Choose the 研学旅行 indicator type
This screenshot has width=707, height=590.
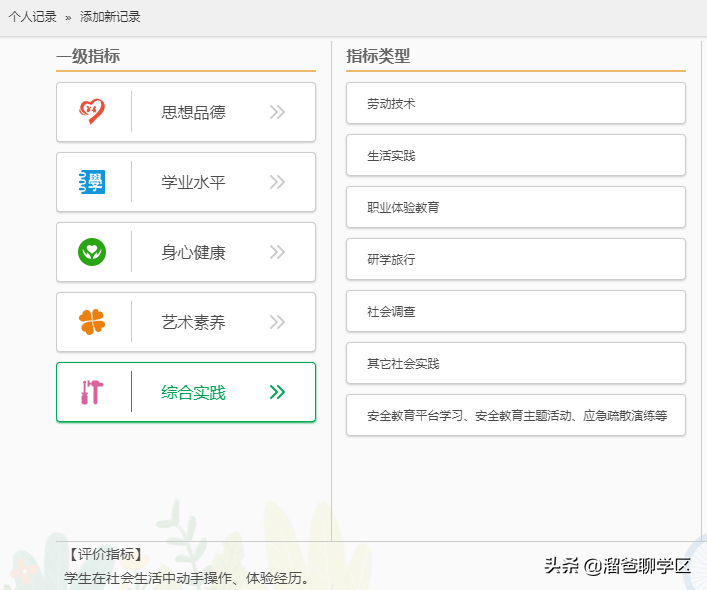[x=516, y=259]
